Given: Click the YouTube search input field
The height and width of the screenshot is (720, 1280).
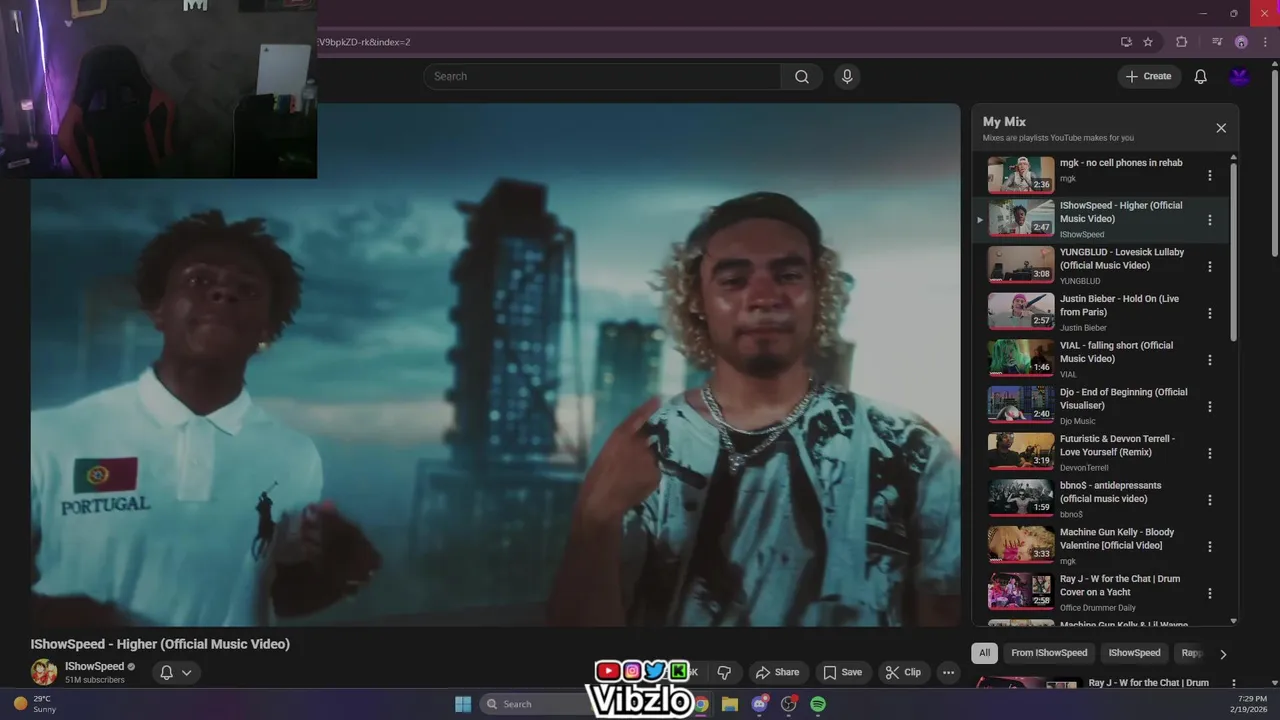Looking at the screenshot, I should (602, 77).
